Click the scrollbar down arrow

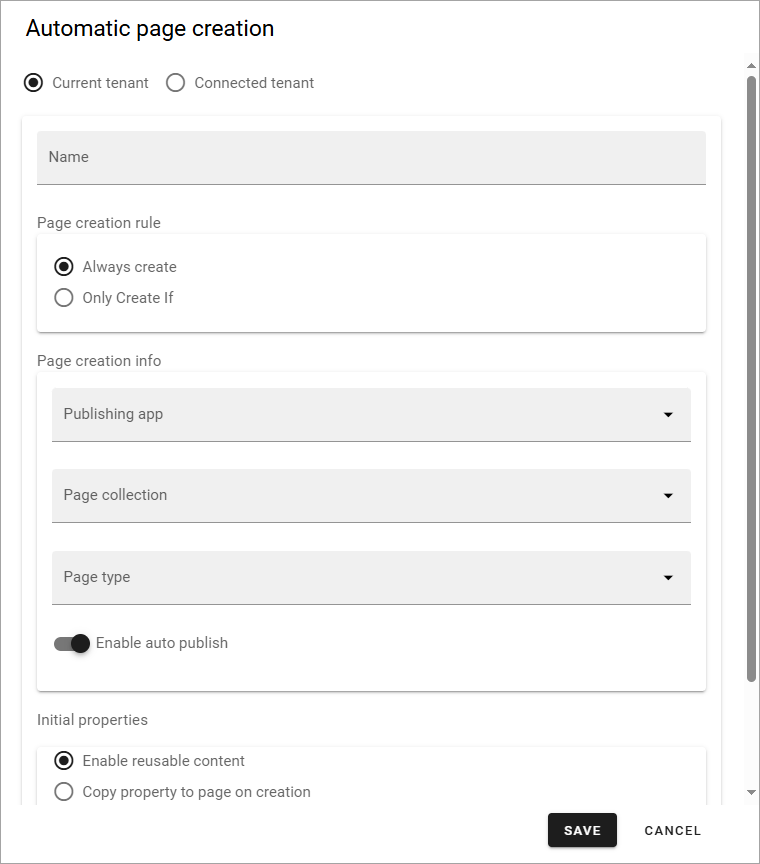click(x=751, y=792)
